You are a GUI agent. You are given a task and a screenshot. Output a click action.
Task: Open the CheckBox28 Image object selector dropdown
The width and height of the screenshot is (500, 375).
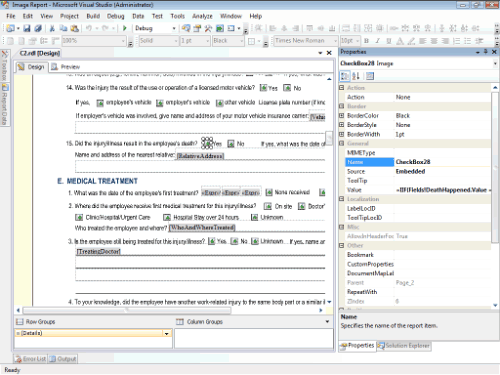tap(495, 63)
